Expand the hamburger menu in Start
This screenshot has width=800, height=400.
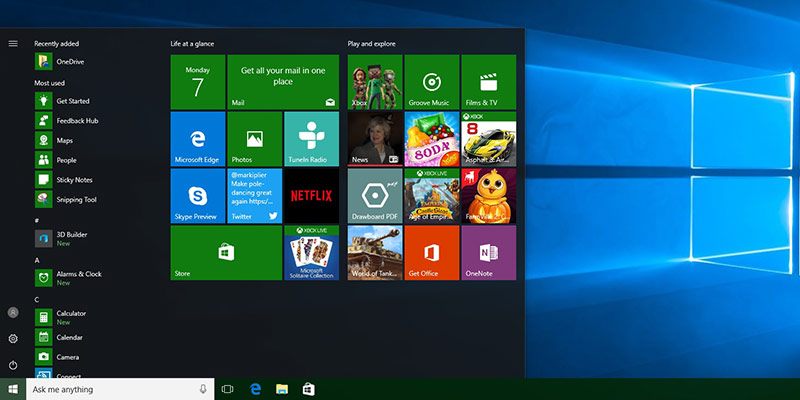click(x=13, y=44)
